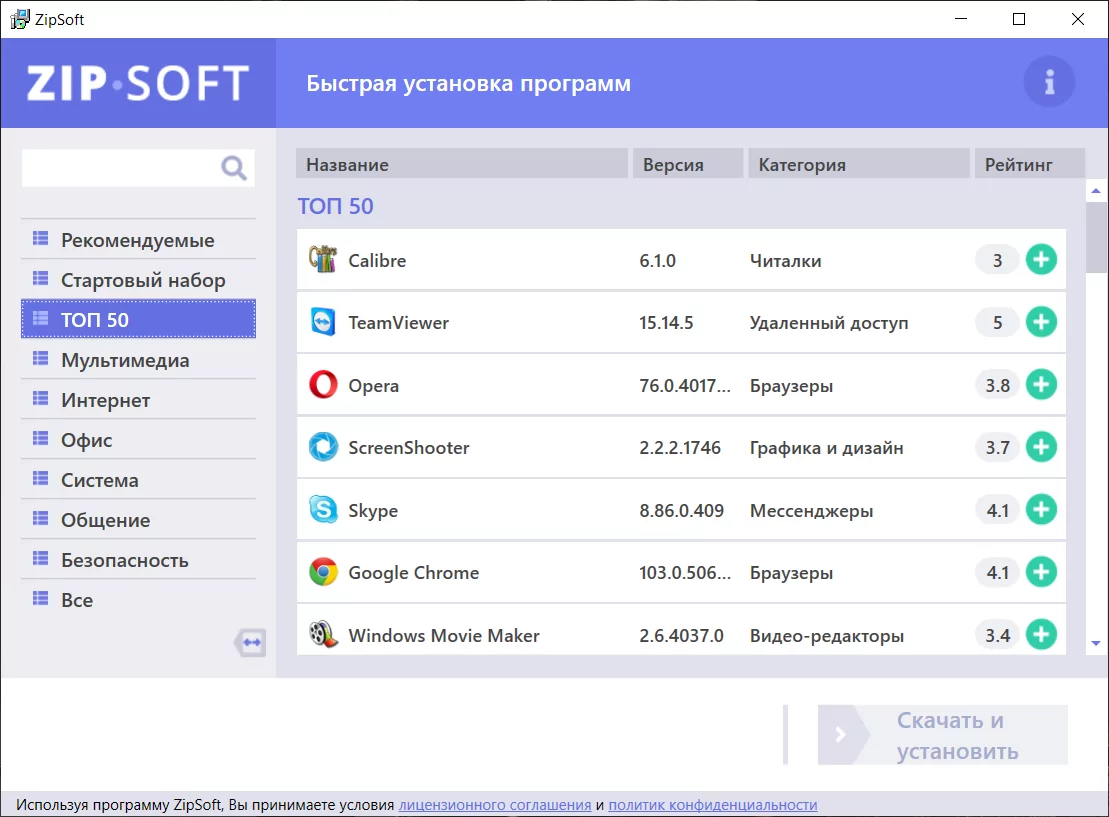Click TeamViewer rating value 5
1109x817 pixels.
[x=997, y=323]
